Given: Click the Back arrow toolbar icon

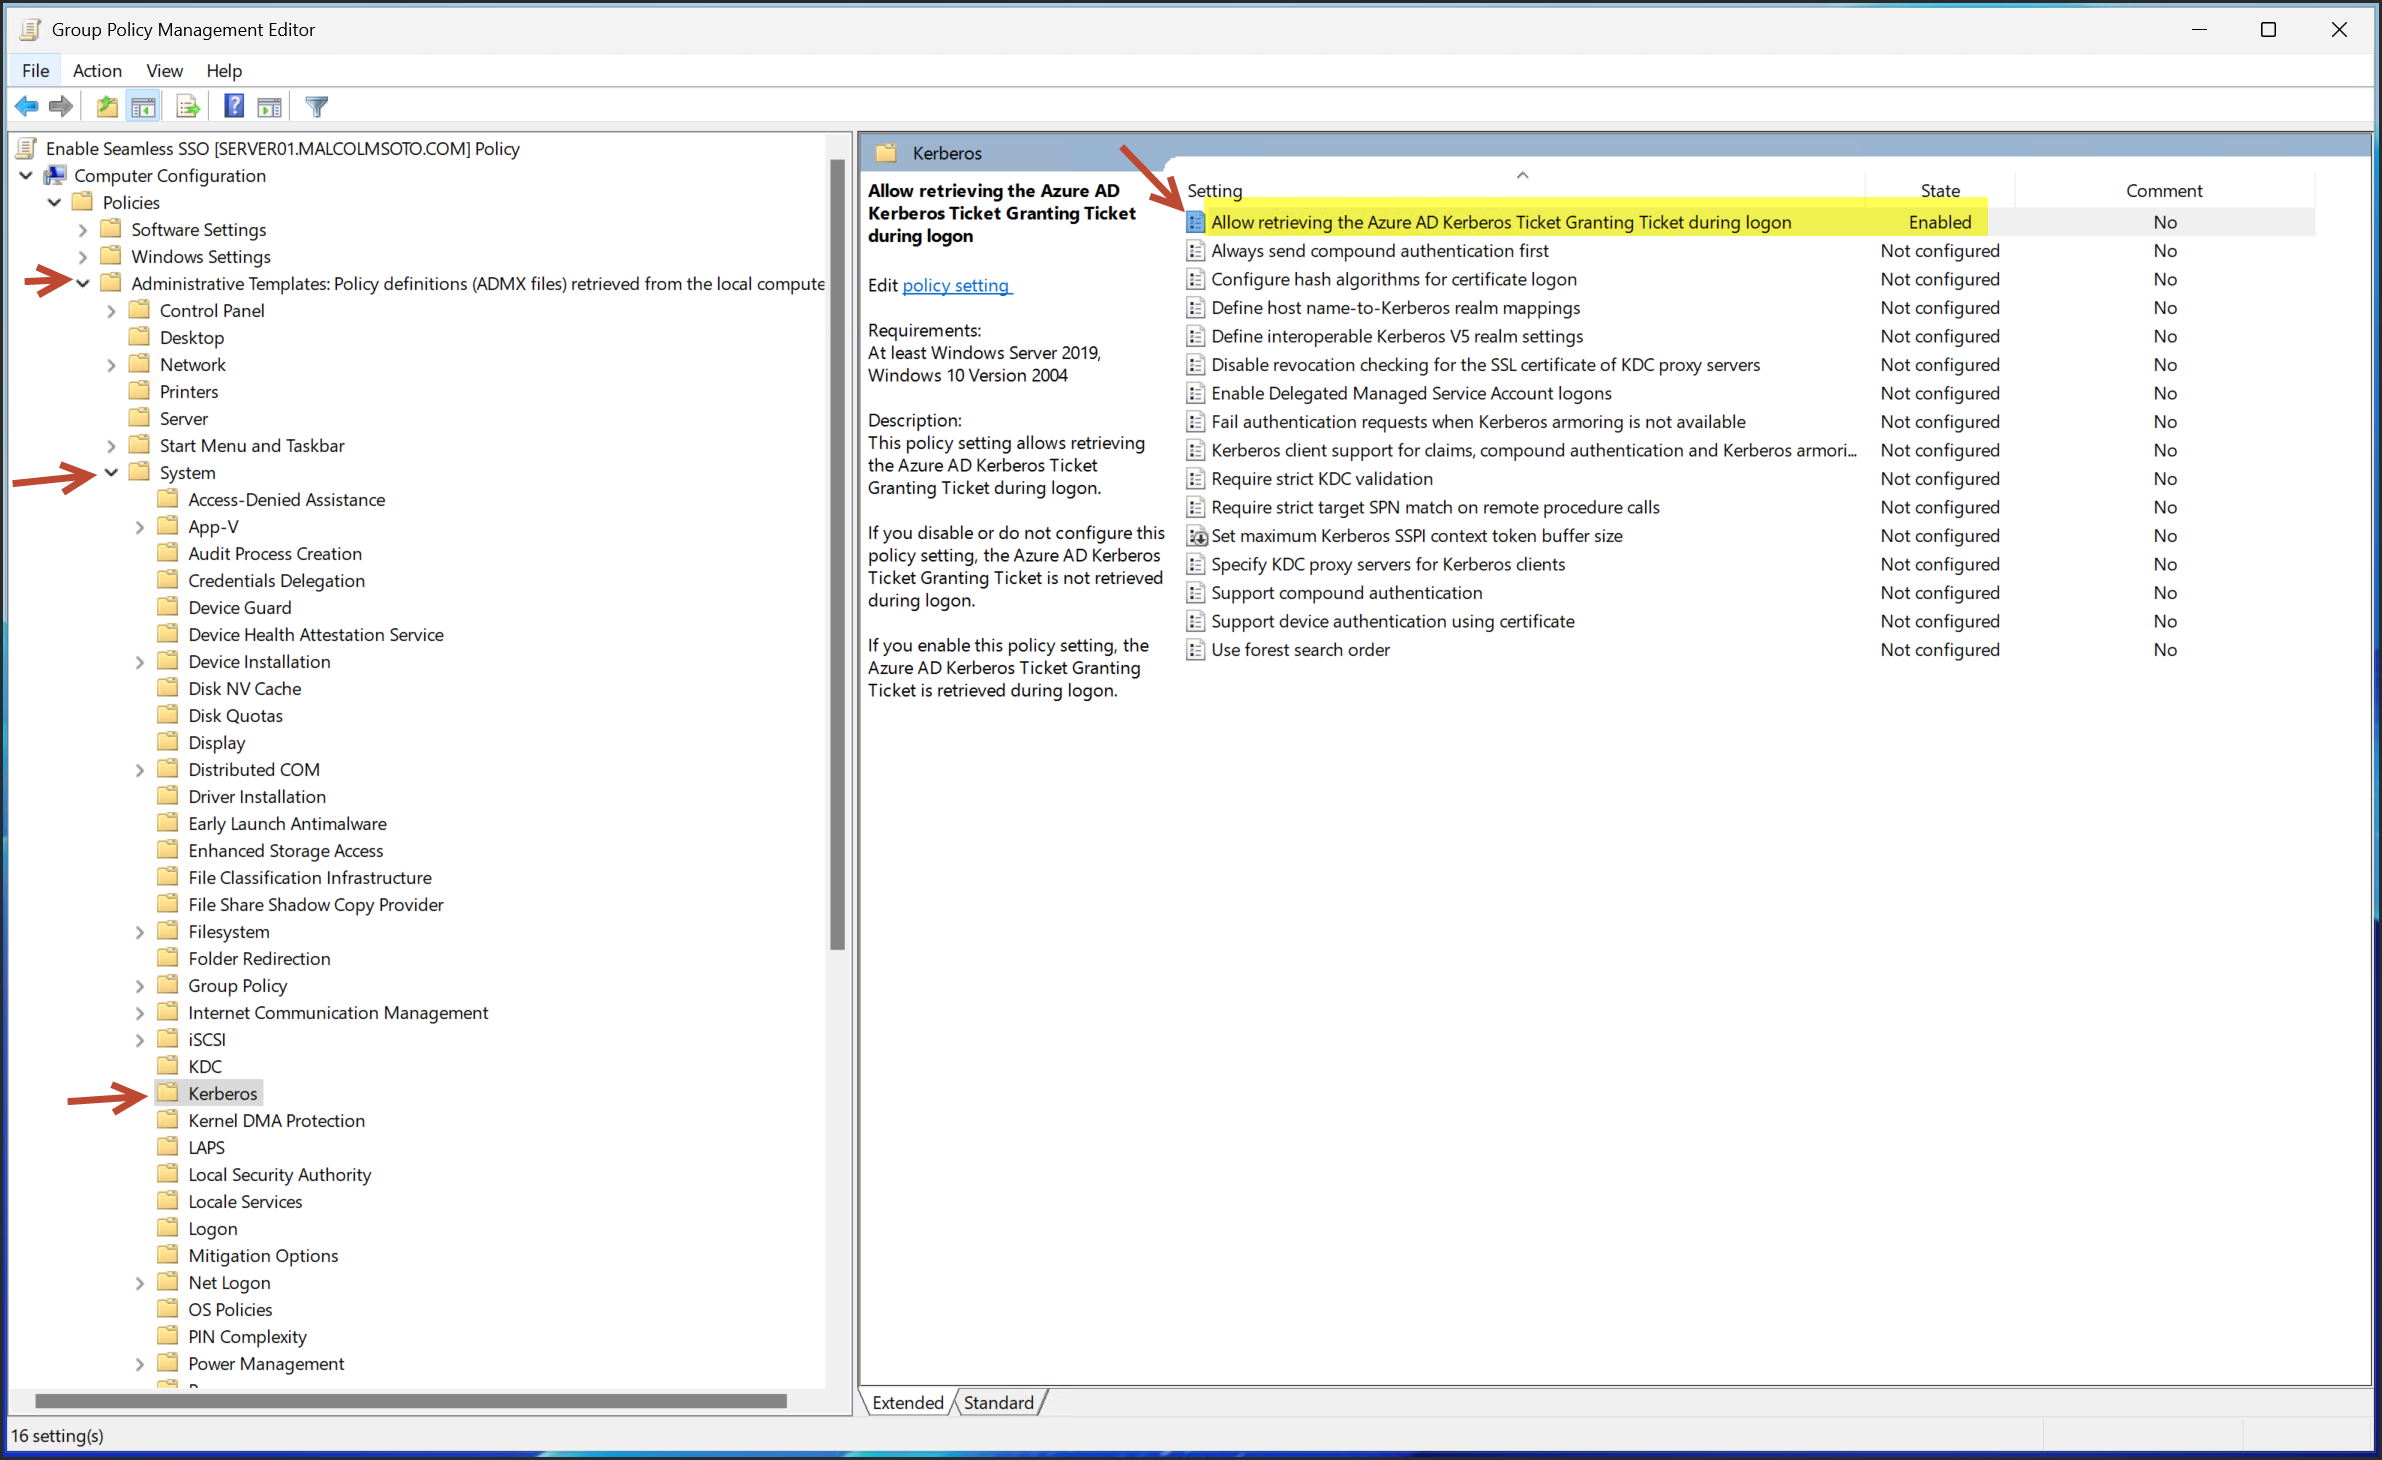Looking at the screenshot, I should coord(27,106).
